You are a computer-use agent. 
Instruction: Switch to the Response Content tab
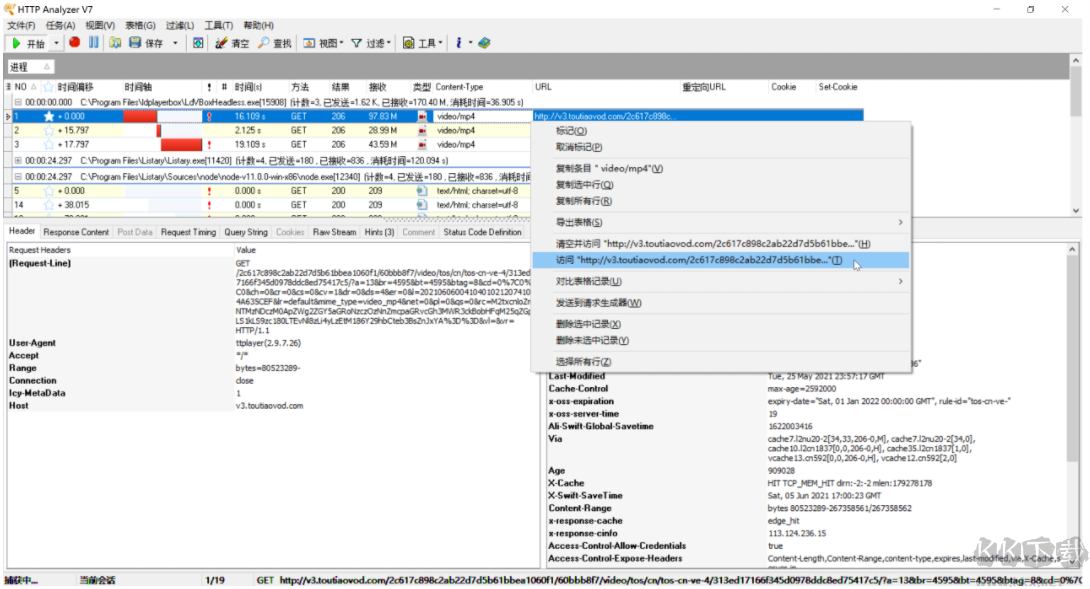tap(76, 232)
